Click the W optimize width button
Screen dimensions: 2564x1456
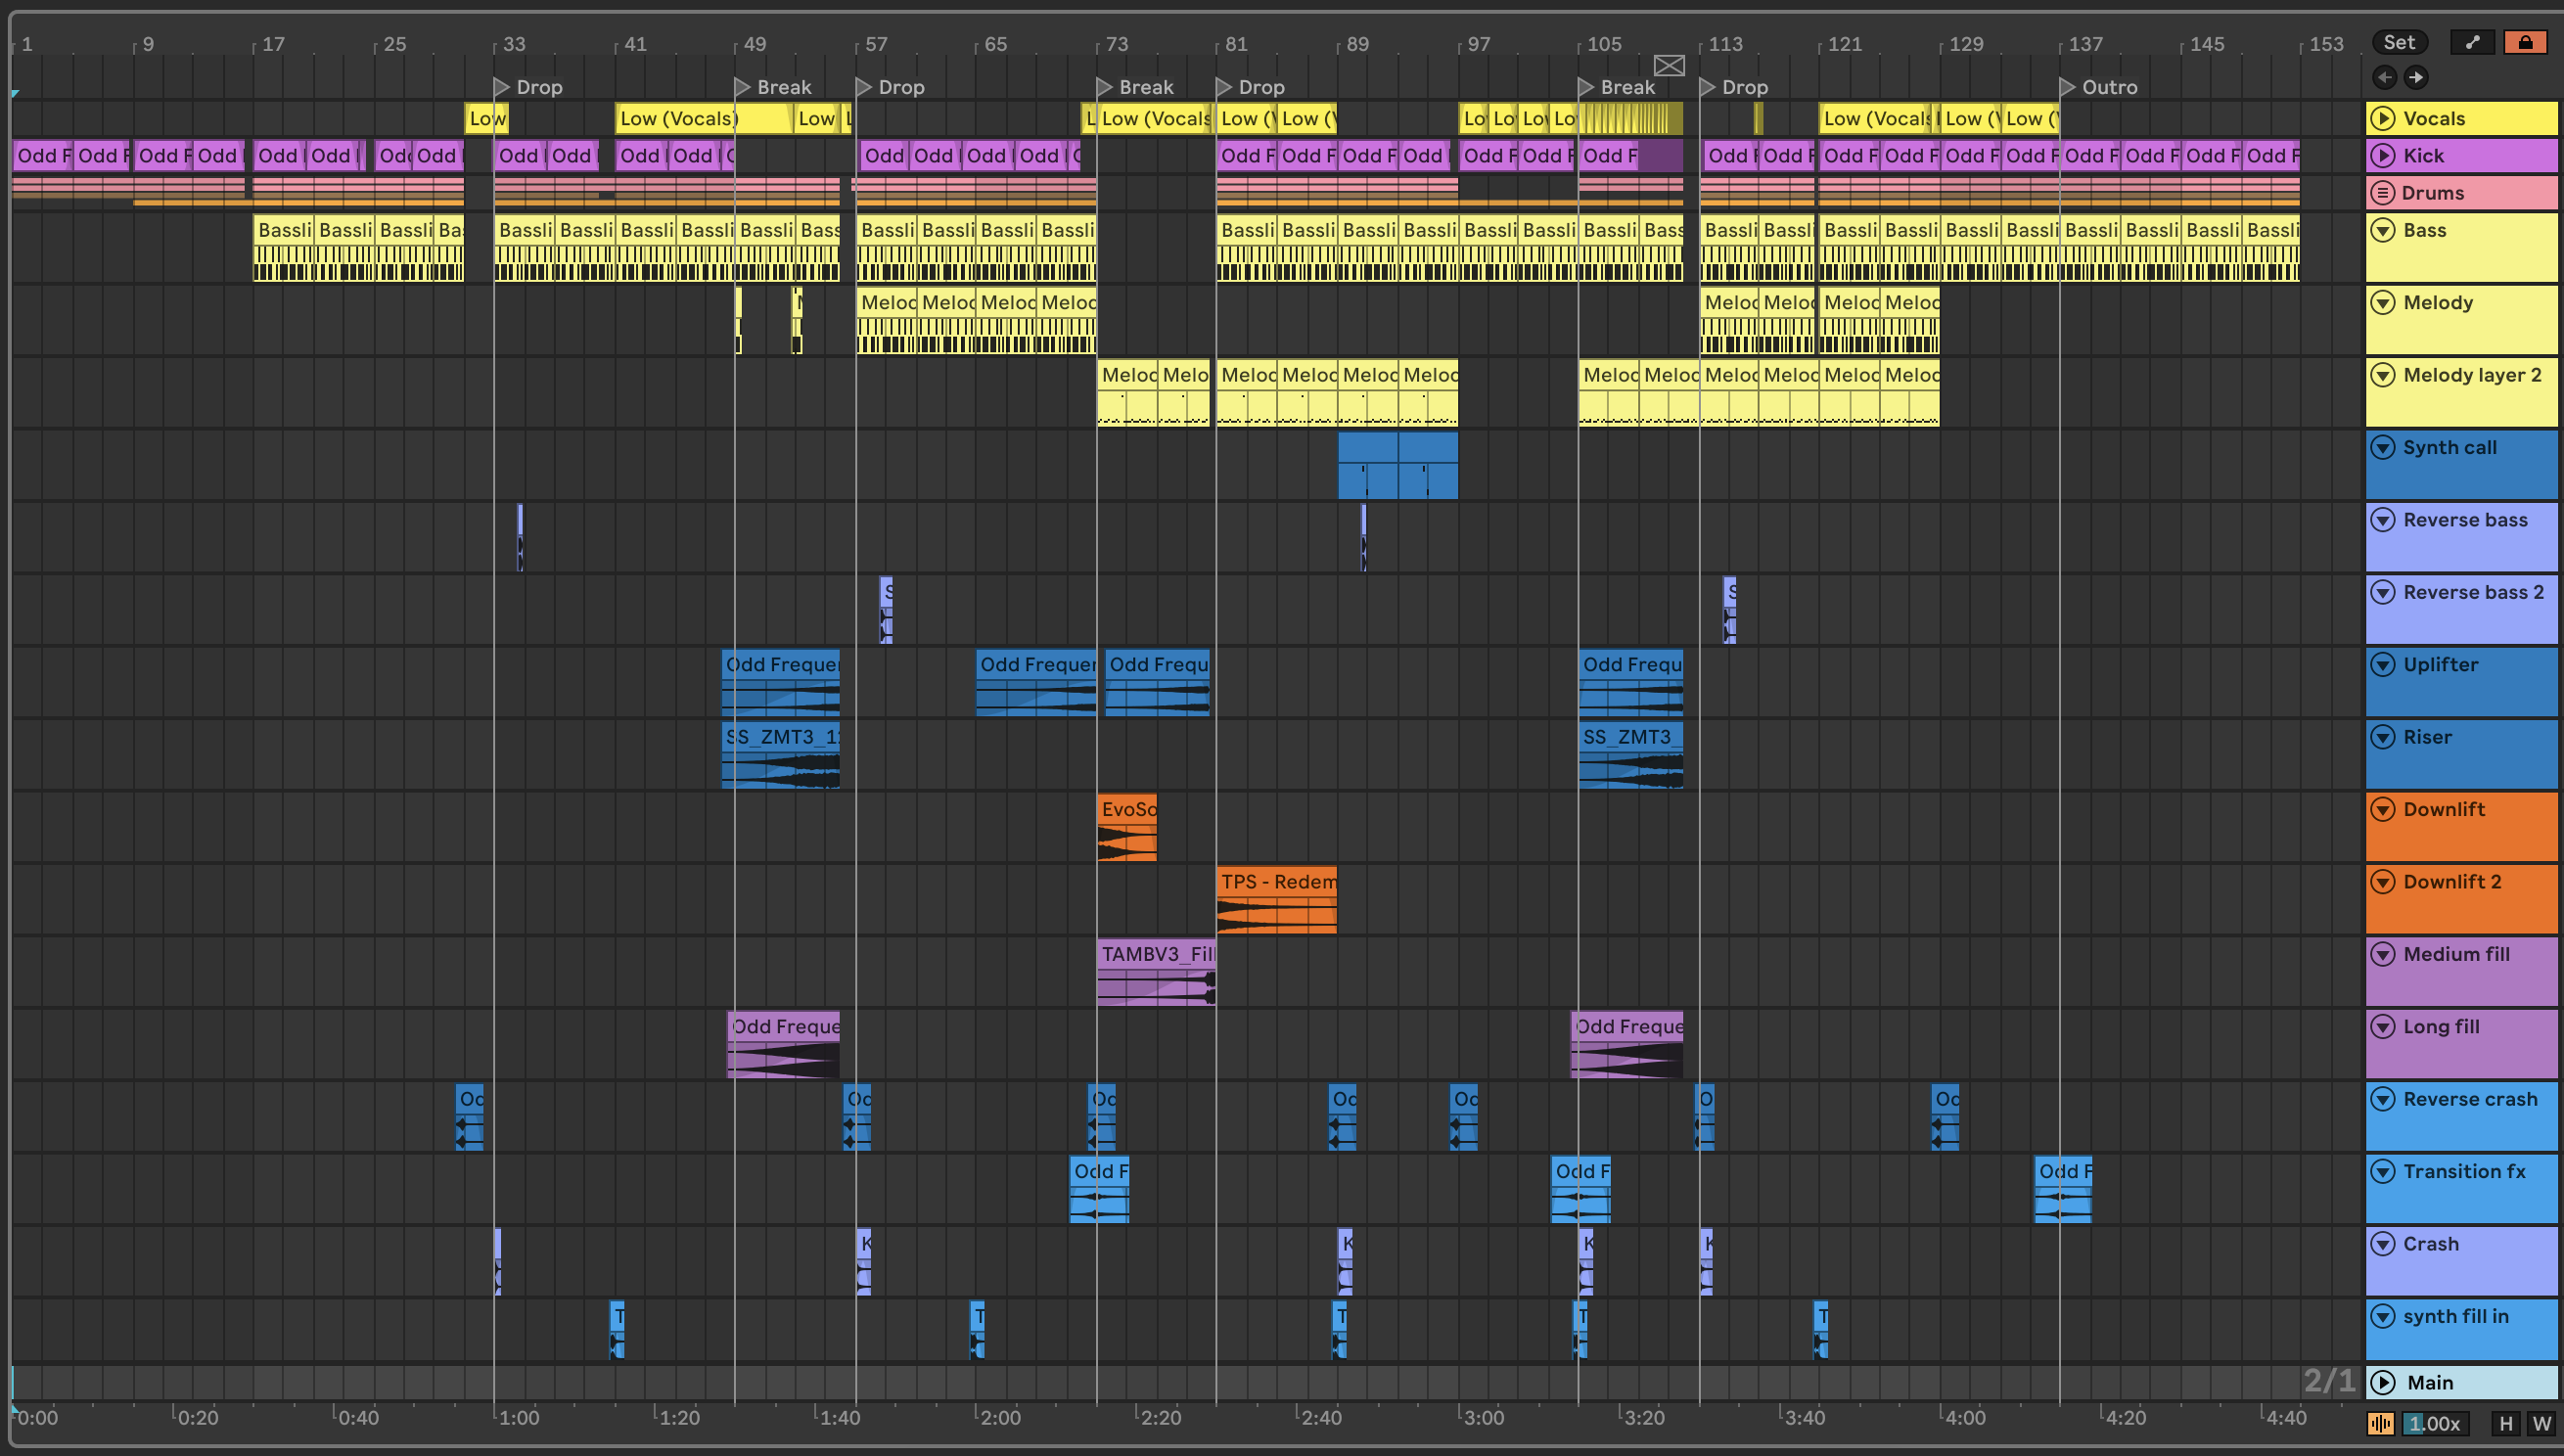(x=2541, y=1423)
